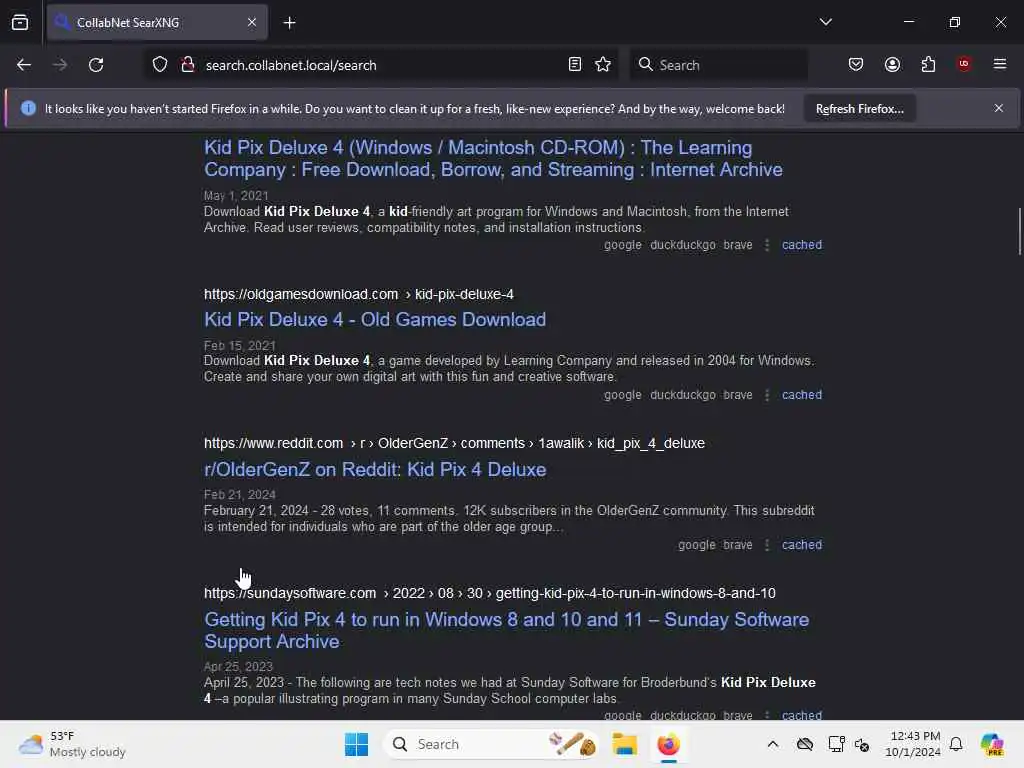Click cloud sync tray icon

[805, 744]
